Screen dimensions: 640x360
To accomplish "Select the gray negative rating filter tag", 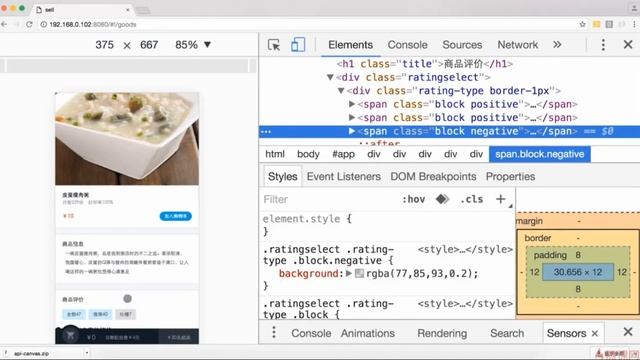I will click(125, 314).
